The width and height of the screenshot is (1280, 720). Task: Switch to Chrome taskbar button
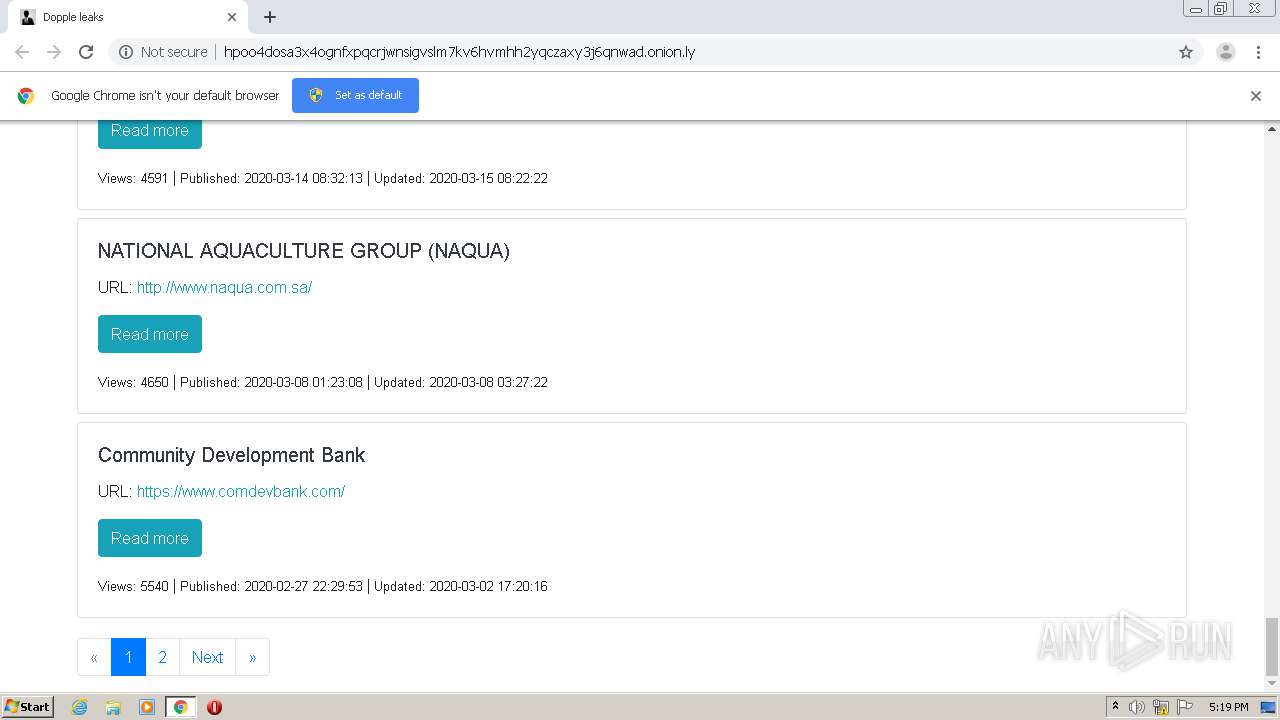(x=180, y=707)
